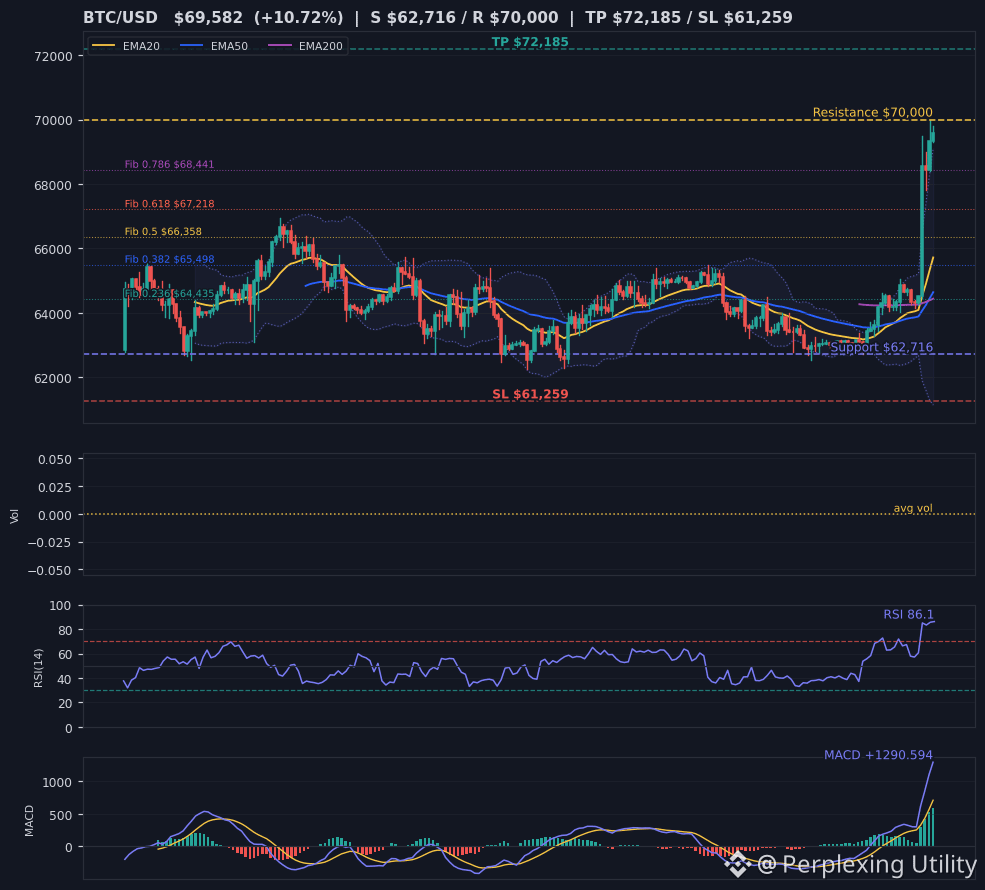Click the 68000 price axis tick
The height and width of the screenshot is (890, 985).
pyautogui.click(x=53, y=185)
